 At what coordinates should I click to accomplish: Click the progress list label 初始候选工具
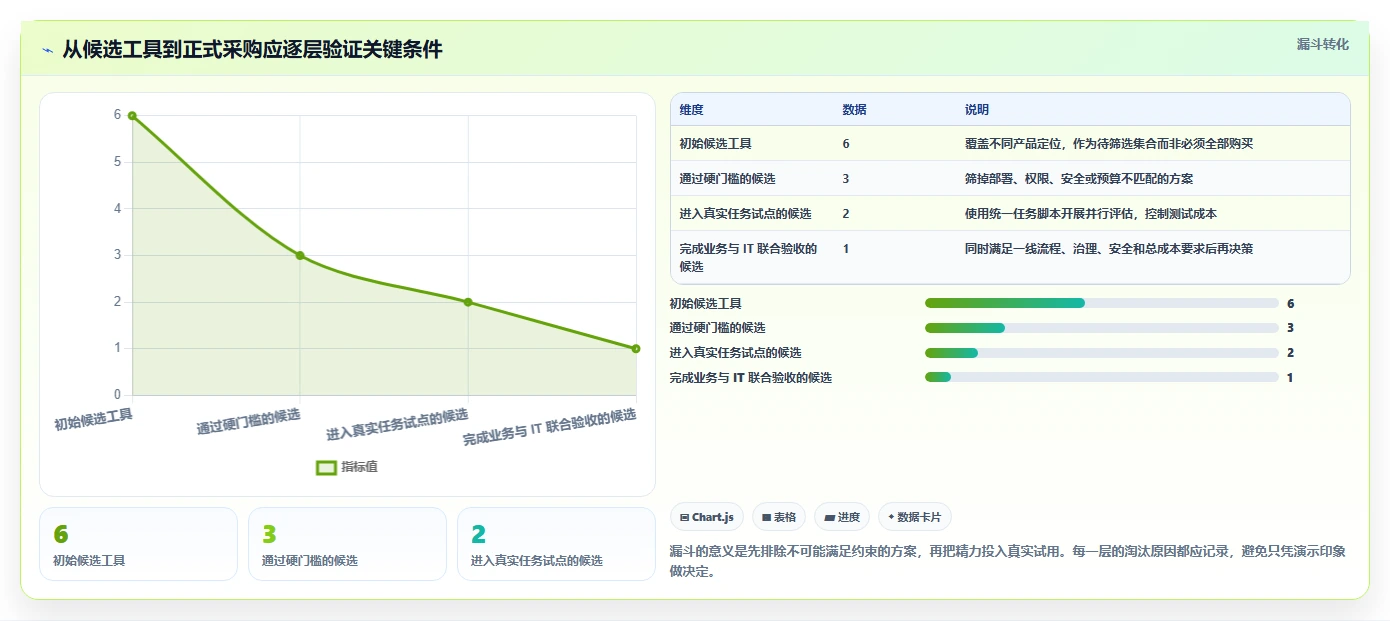coord(706,303)
